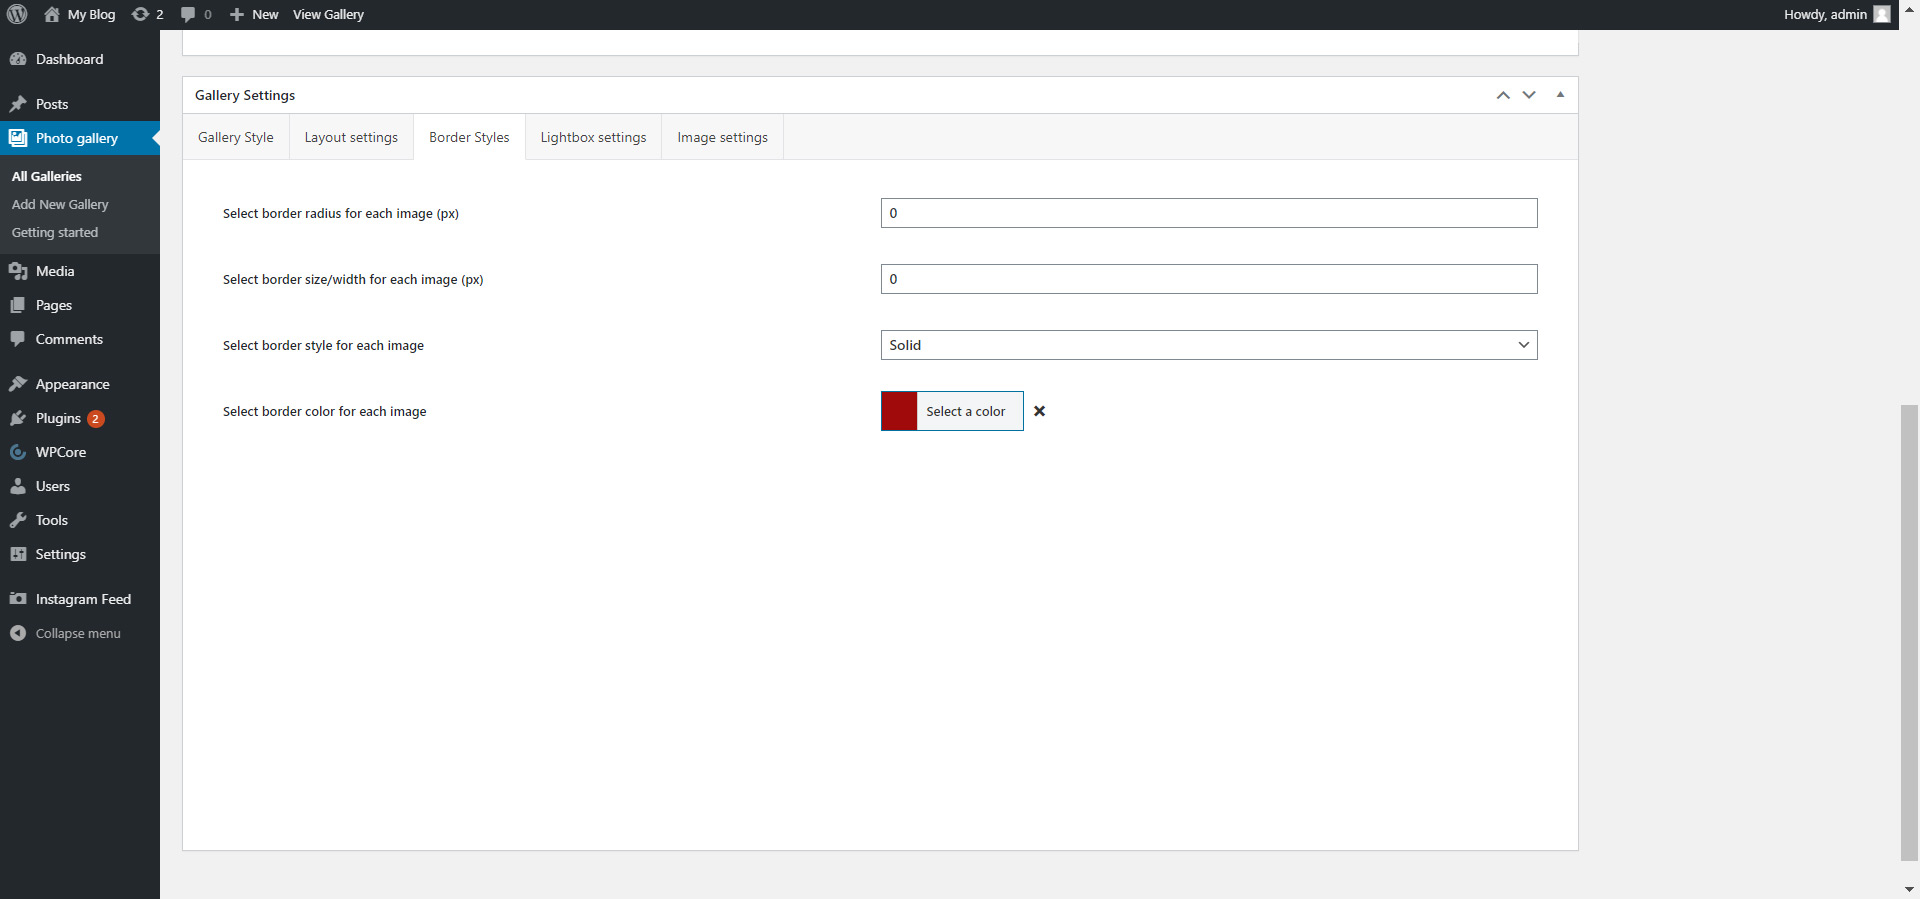Click the WPCore sidebar icon
This screenshot has height=899, width=1920.
coord(18,452)
